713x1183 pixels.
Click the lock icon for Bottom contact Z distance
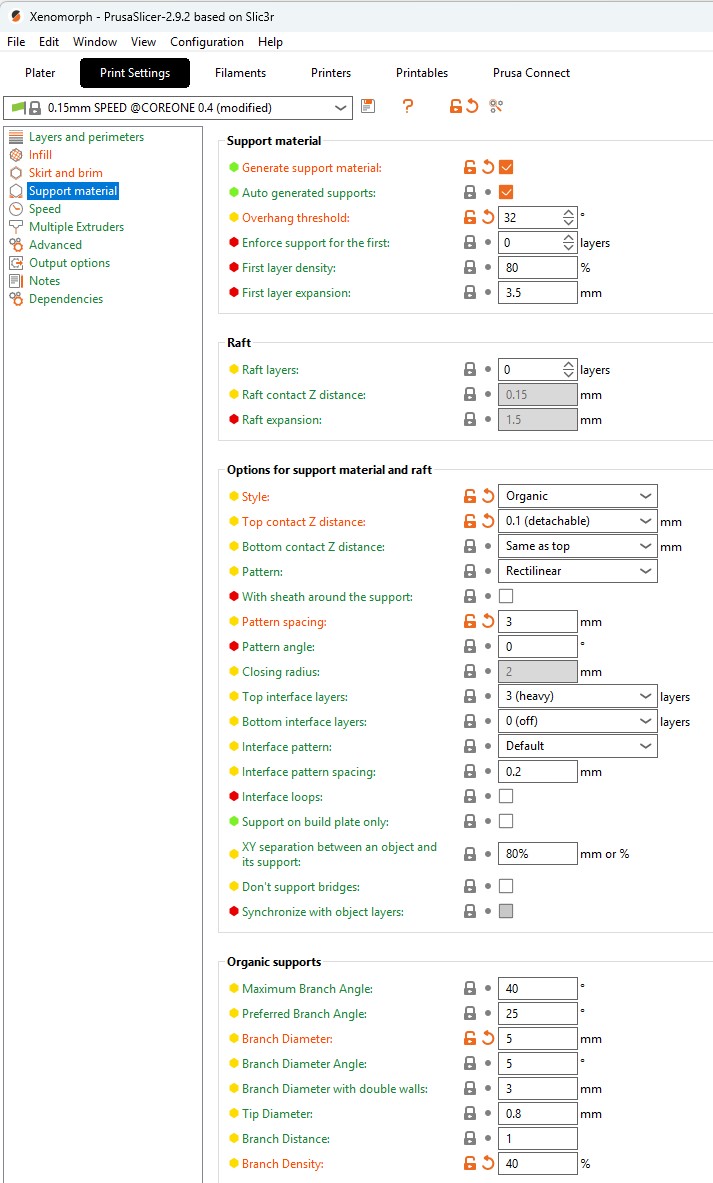point(470,546)
